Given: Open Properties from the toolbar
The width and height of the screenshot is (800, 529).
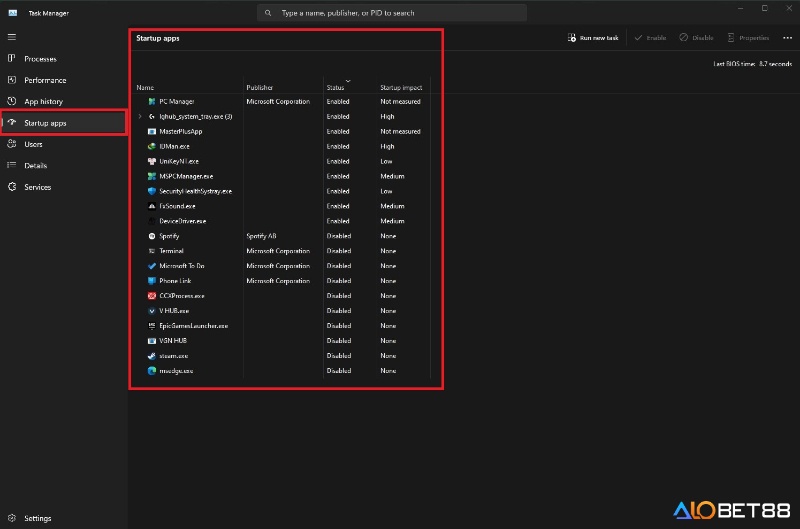Looking at the screenshot, I should [748, 38].
